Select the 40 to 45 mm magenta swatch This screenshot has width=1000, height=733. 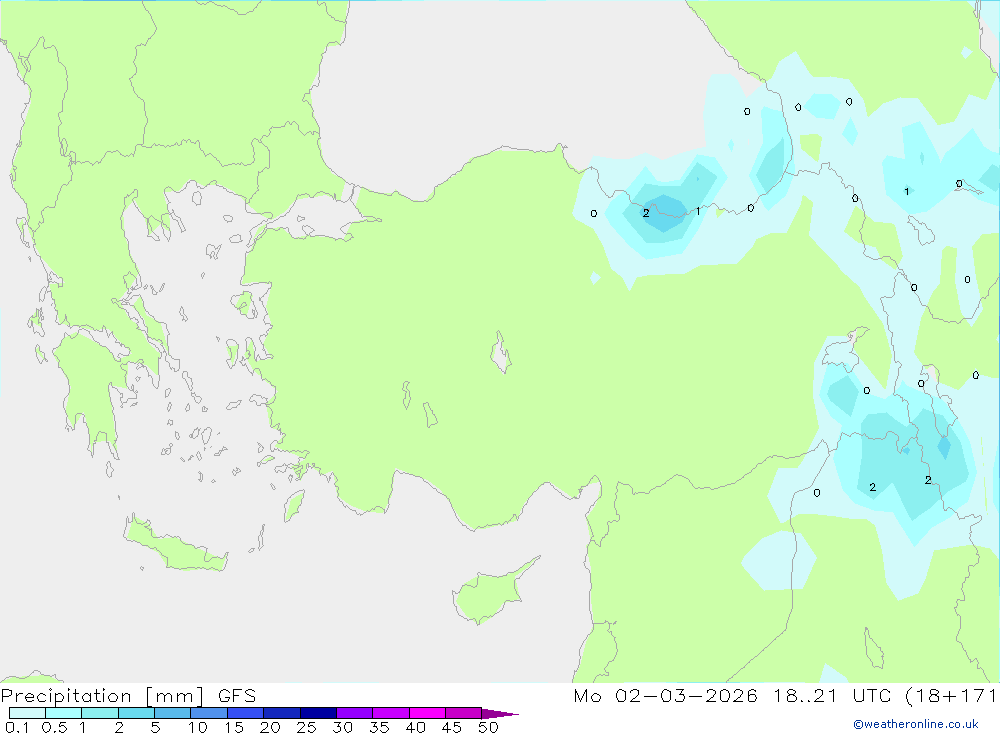(427, 713)
